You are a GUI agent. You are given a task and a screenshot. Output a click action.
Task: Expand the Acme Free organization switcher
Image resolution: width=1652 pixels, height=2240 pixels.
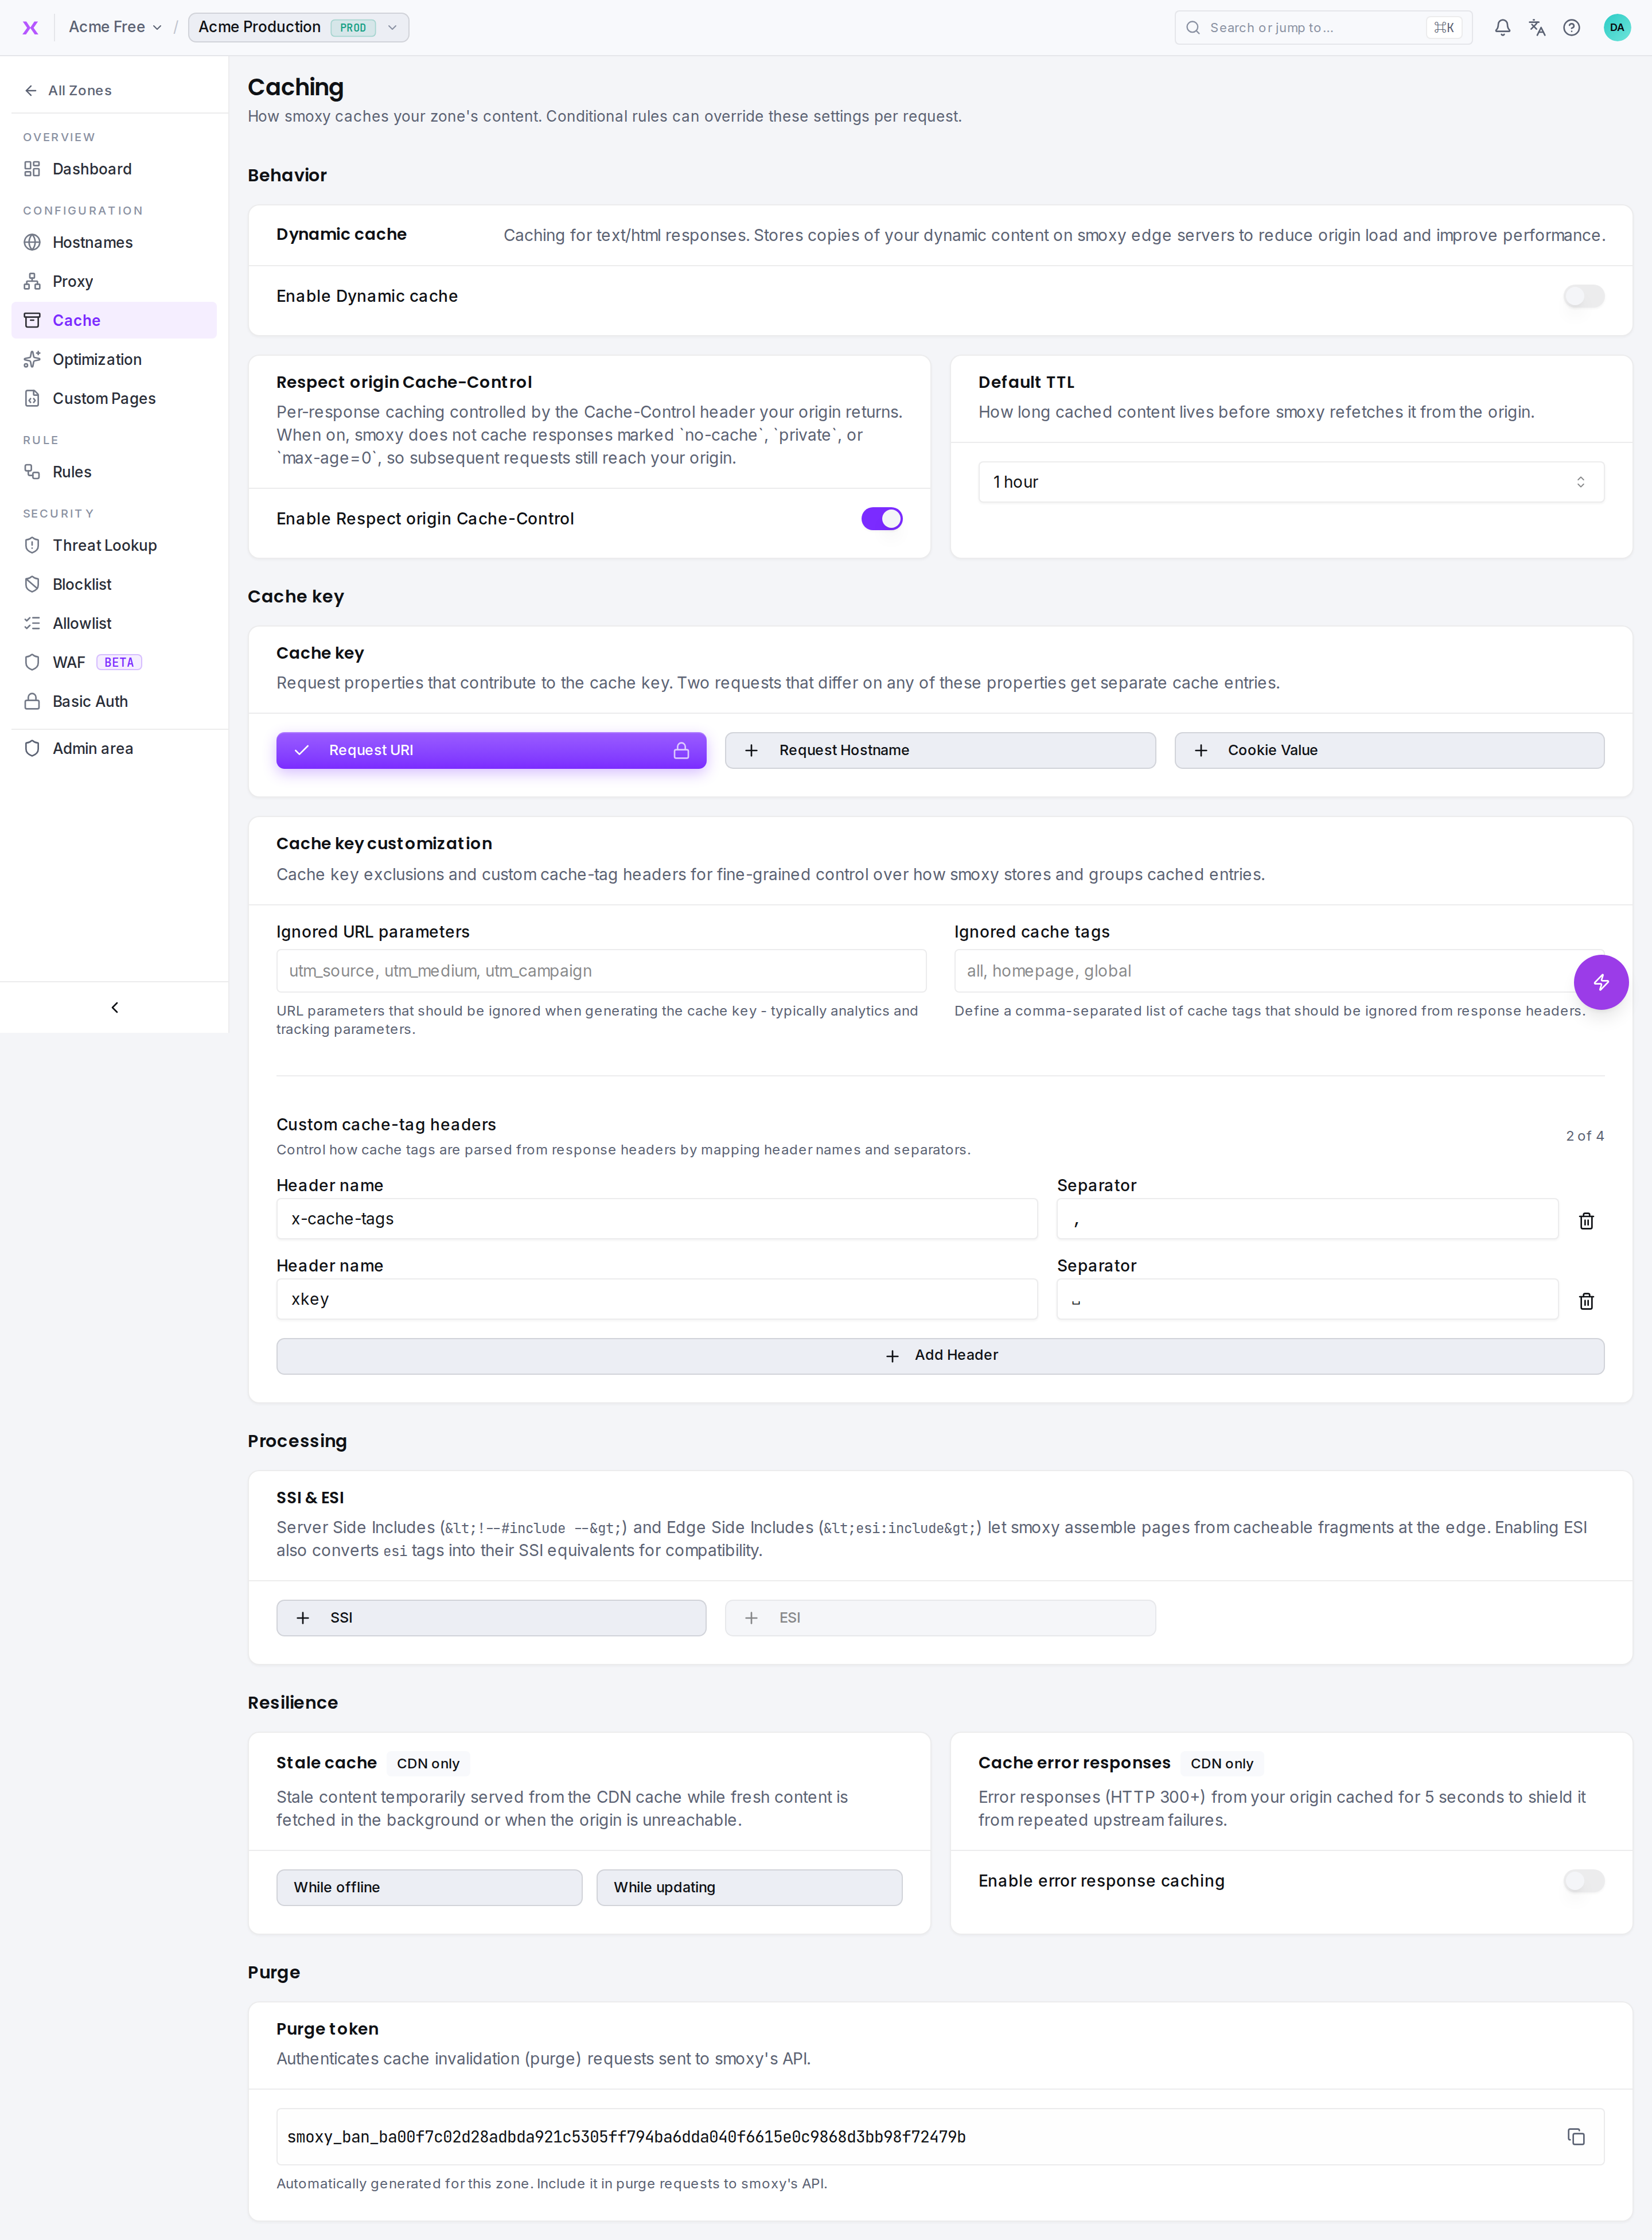point(115,27)
